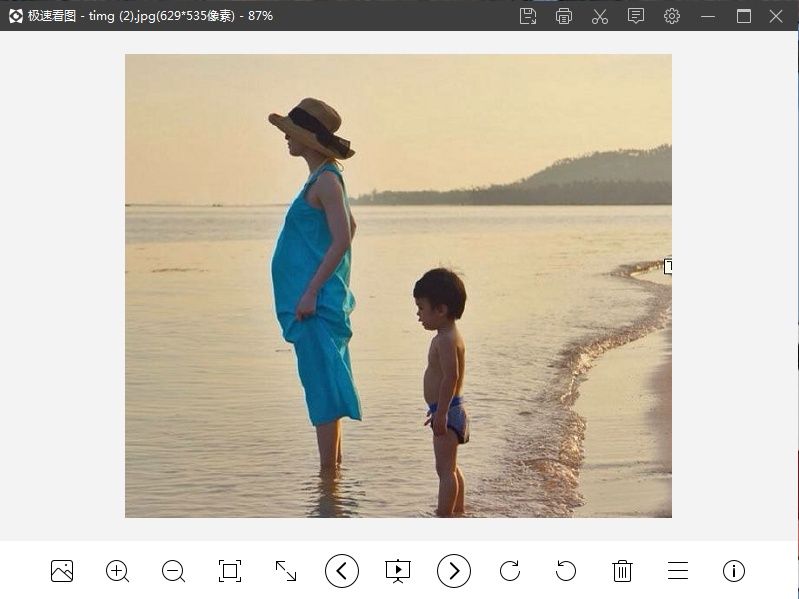Open the hamburger more-options menu
This screenshot has height=599, width=799.
click(x=678, y=571)
